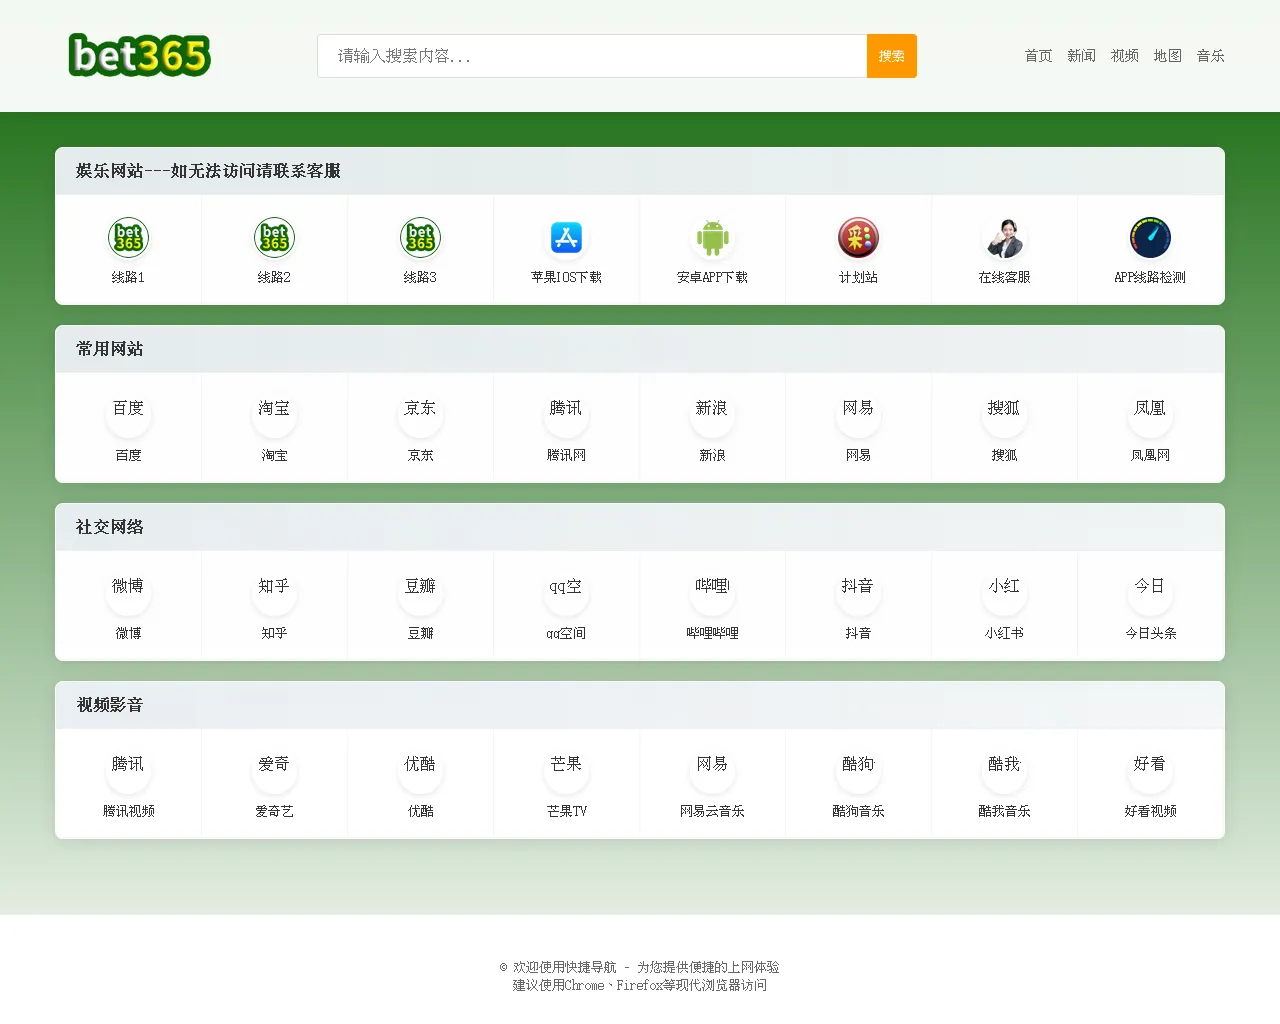The width and height of the screenshot is (1280, 1024).
Task: Click the 视频影音 section heading
Action: click(110, 705)
